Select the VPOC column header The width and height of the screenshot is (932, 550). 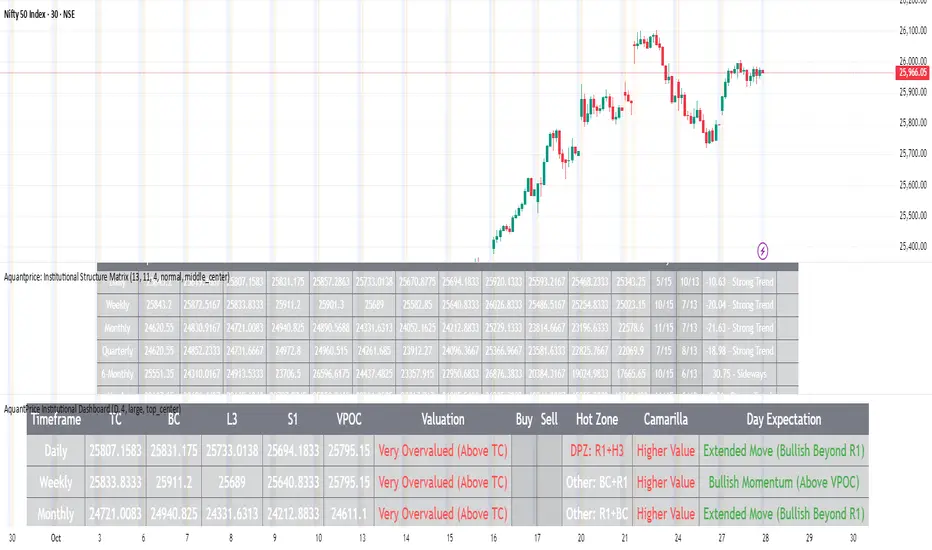click(x=345, y=420)
